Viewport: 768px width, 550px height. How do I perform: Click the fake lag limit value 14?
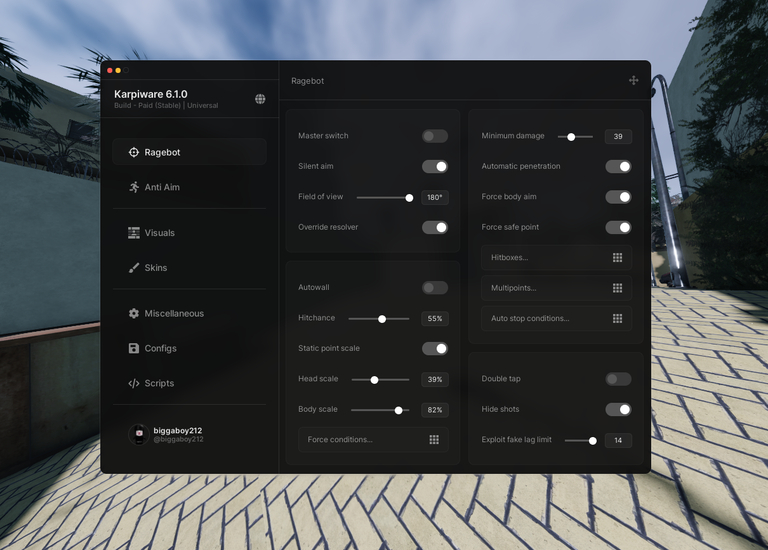618,440
